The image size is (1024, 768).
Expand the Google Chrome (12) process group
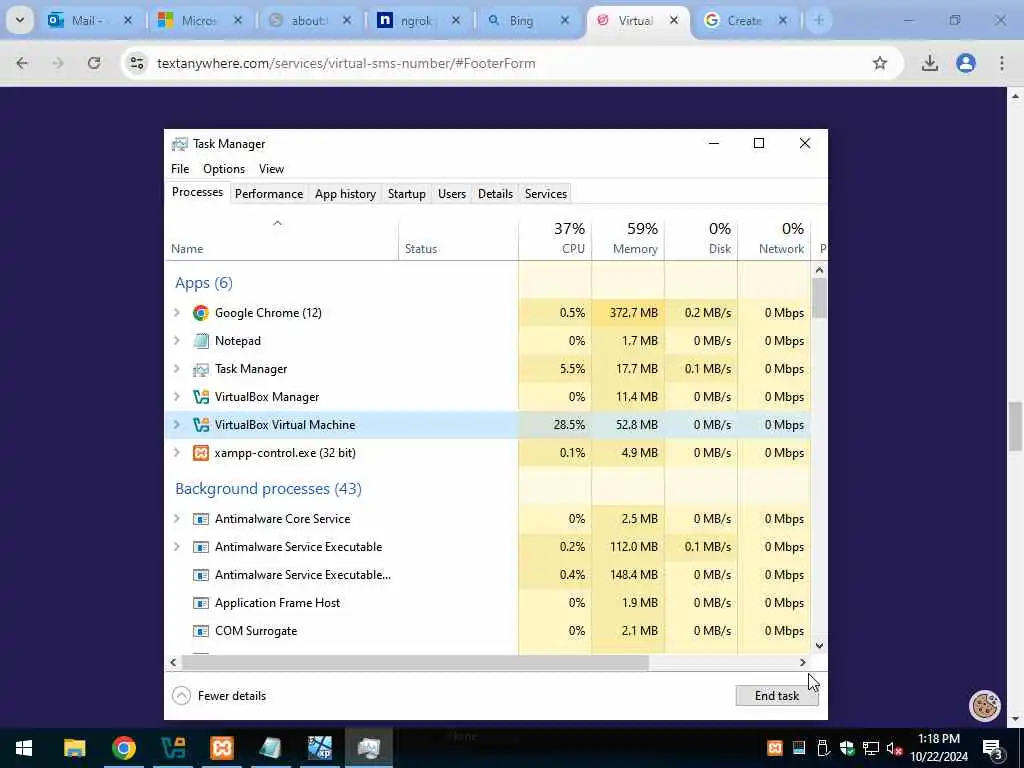(176, 313)
